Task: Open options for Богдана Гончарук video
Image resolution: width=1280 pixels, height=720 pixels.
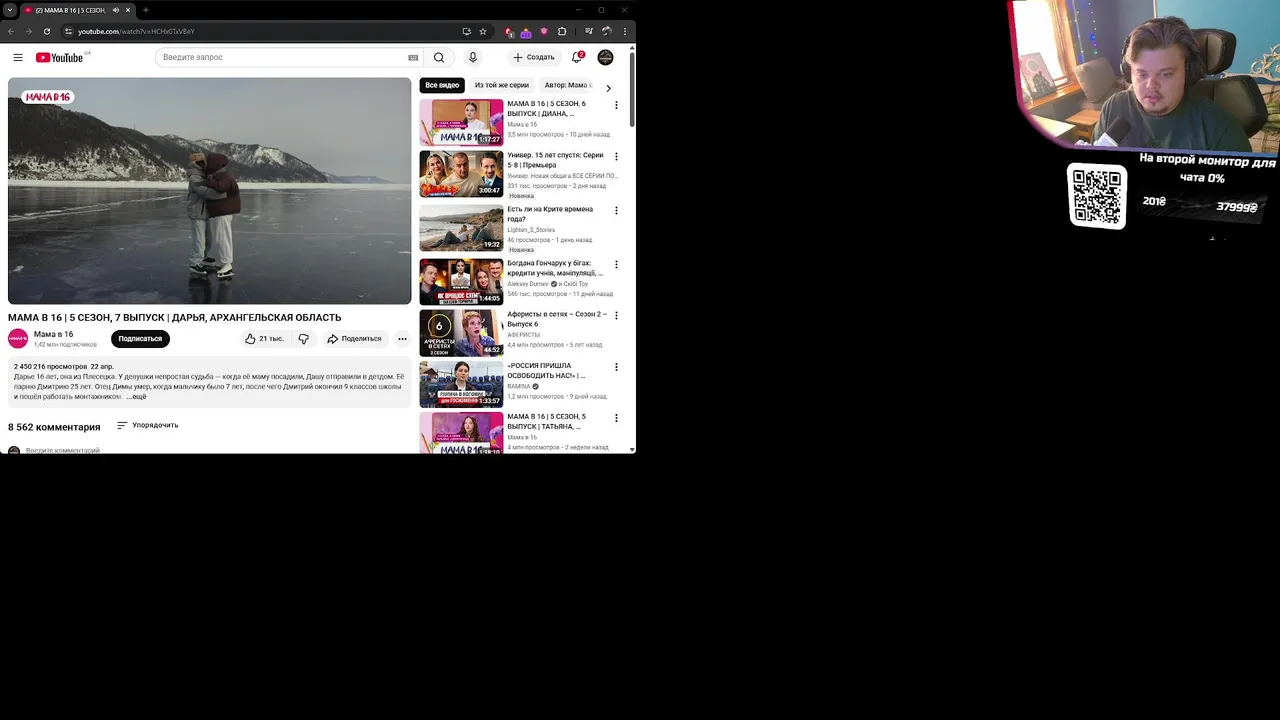Action: pos(616,265)
